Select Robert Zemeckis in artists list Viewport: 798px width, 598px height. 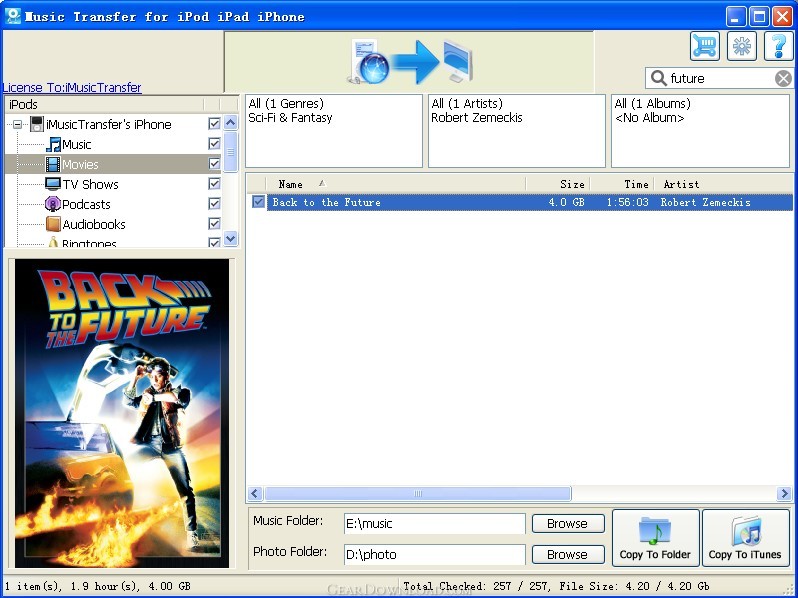pos(476,118)
